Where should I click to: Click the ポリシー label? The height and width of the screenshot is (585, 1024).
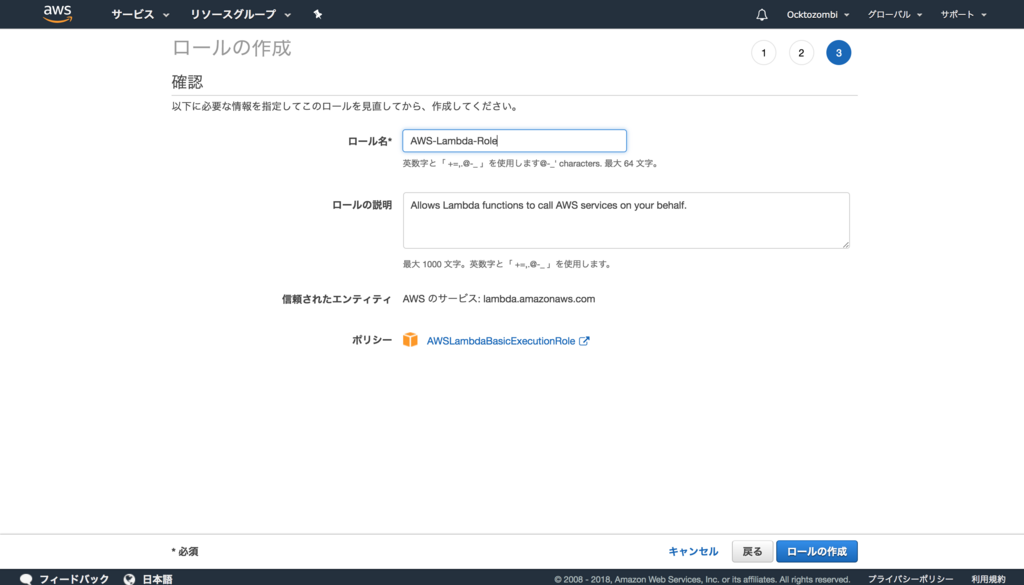point(372,340)
